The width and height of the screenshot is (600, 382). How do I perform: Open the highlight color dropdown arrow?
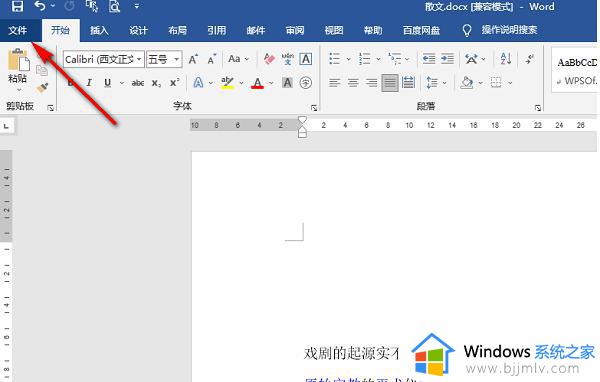click(241, 83)
